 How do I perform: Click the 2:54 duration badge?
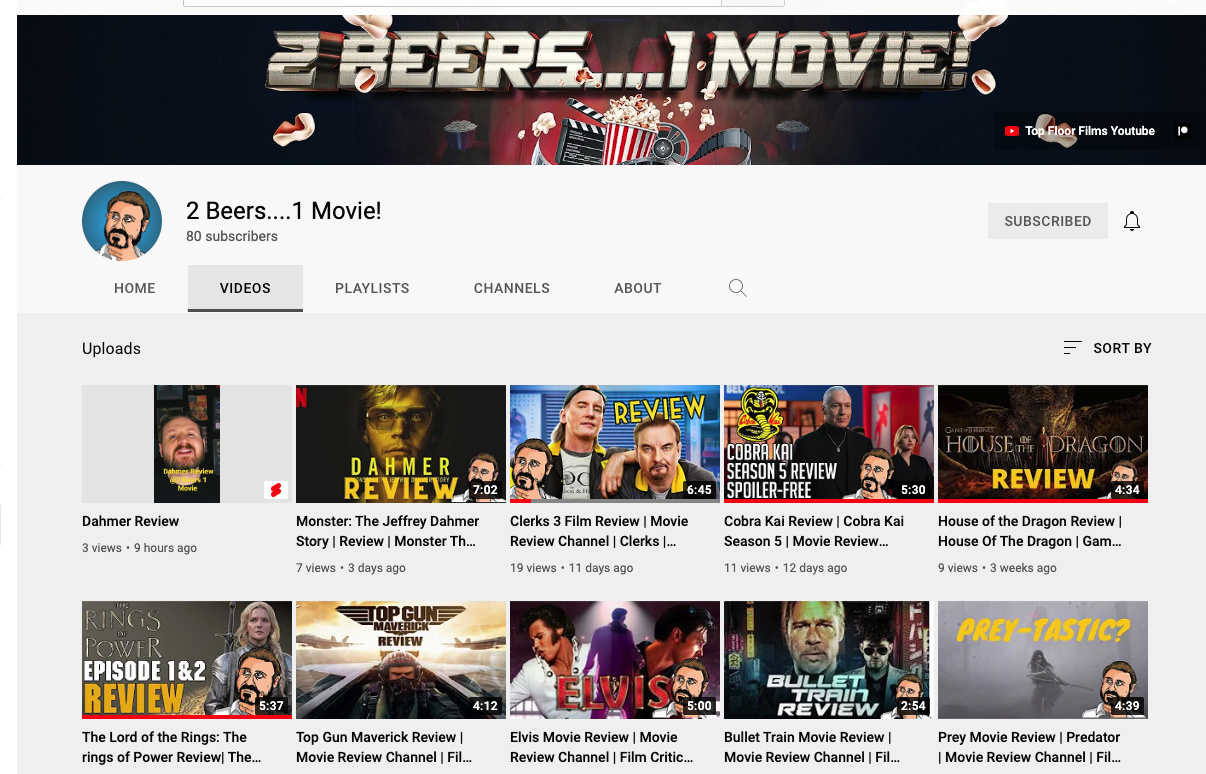click(x=913, y=706)
